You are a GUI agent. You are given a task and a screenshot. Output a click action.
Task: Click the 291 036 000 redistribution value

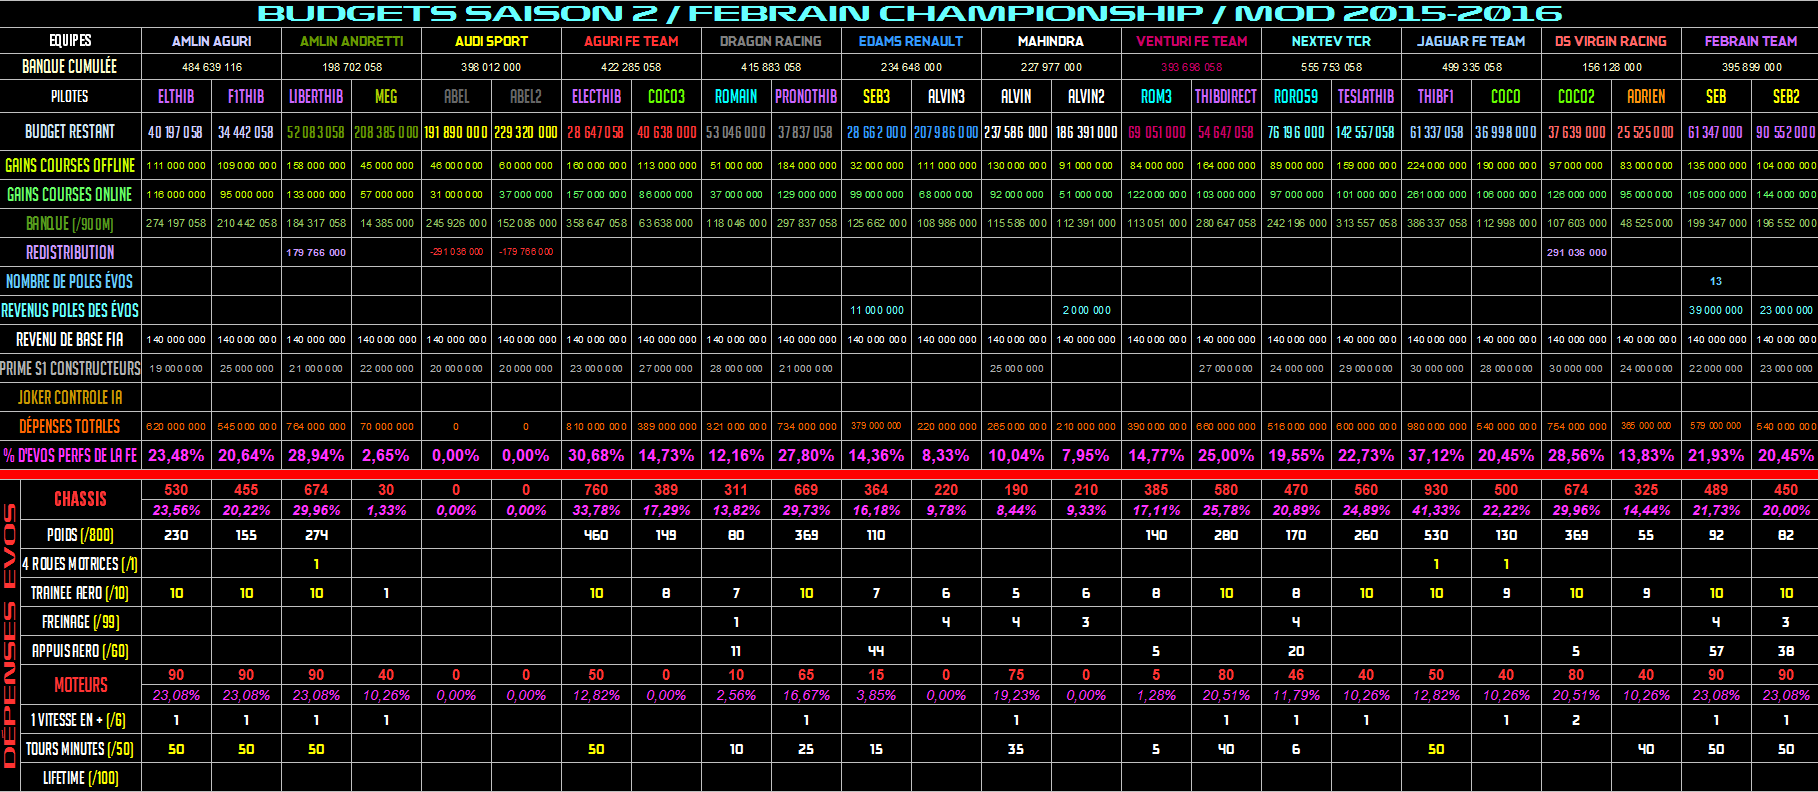tap(1576, 252)
